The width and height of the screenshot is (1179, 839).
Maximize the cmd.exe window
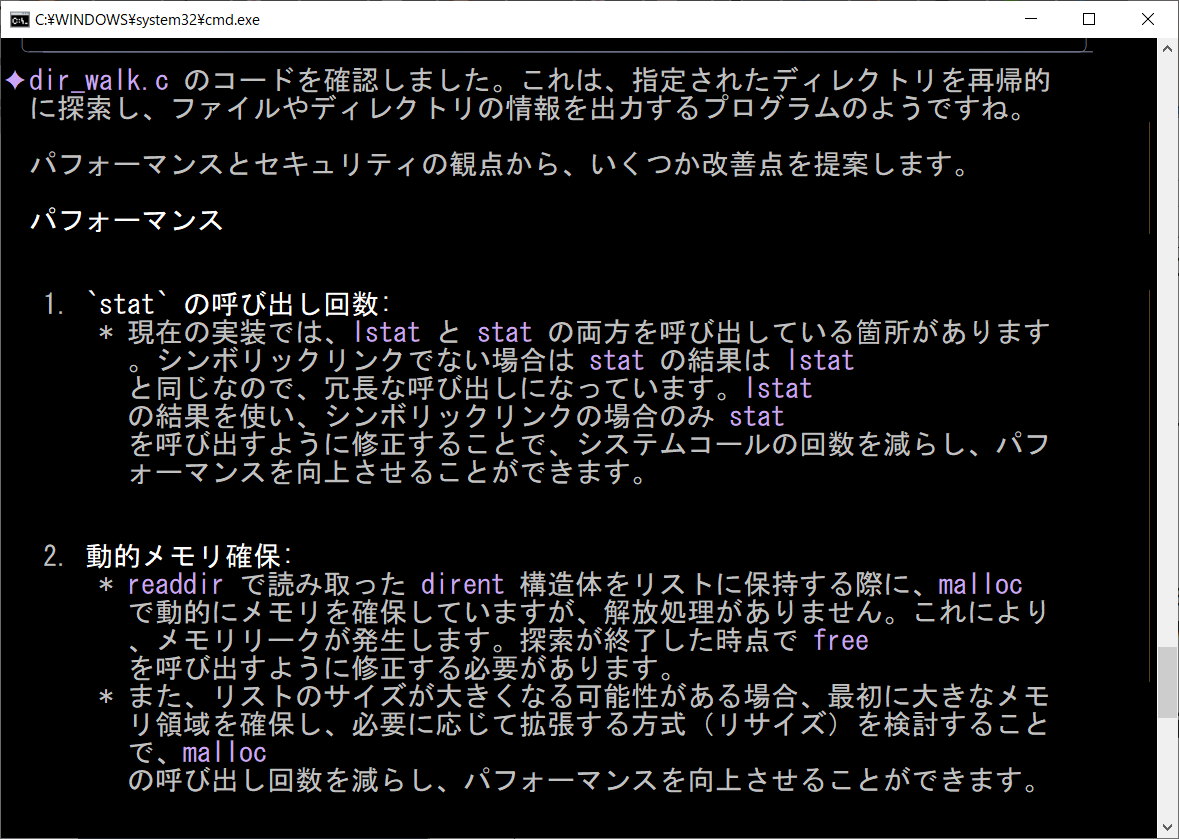[x=1089, y=19]
